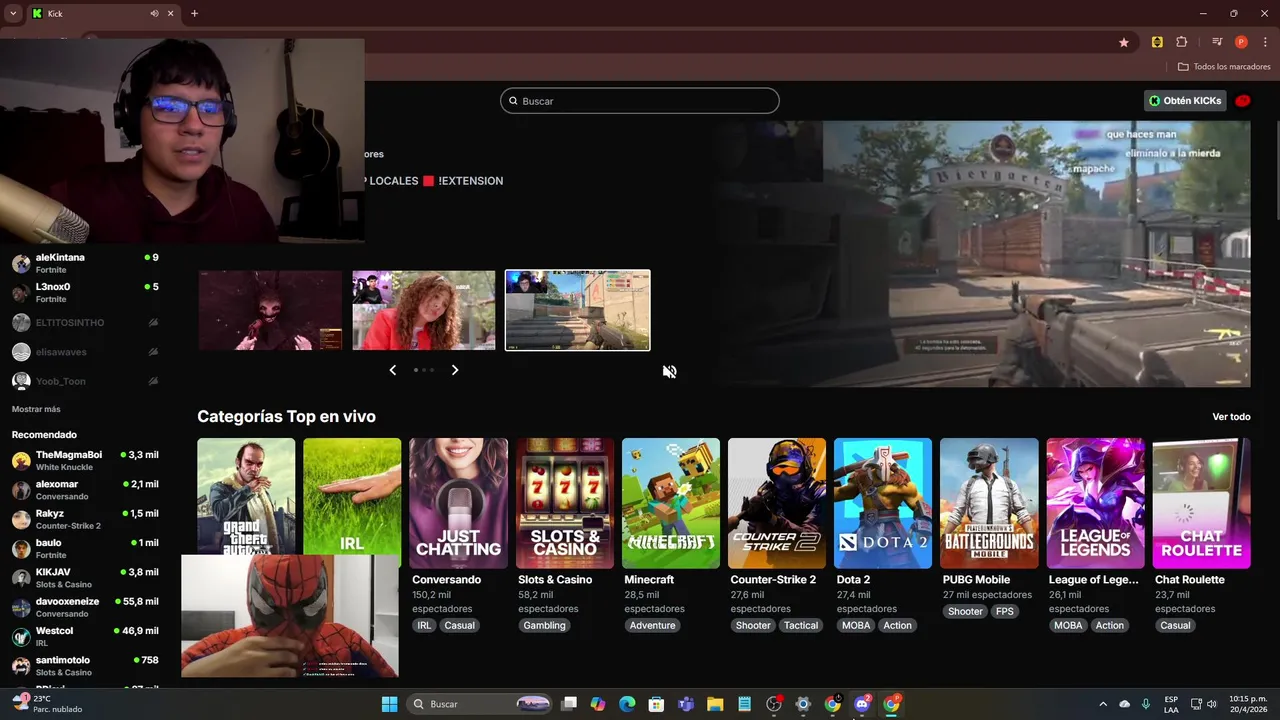Open the red user avatar menu

tap(1243, 101)
